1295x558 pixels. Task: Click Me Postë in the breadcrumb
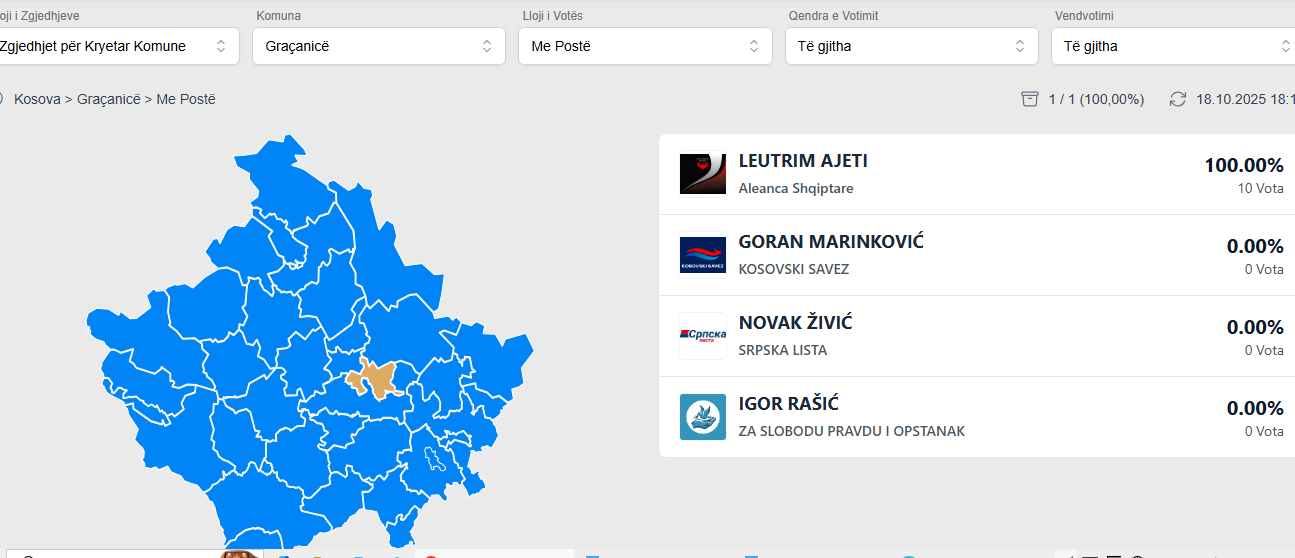186,99
